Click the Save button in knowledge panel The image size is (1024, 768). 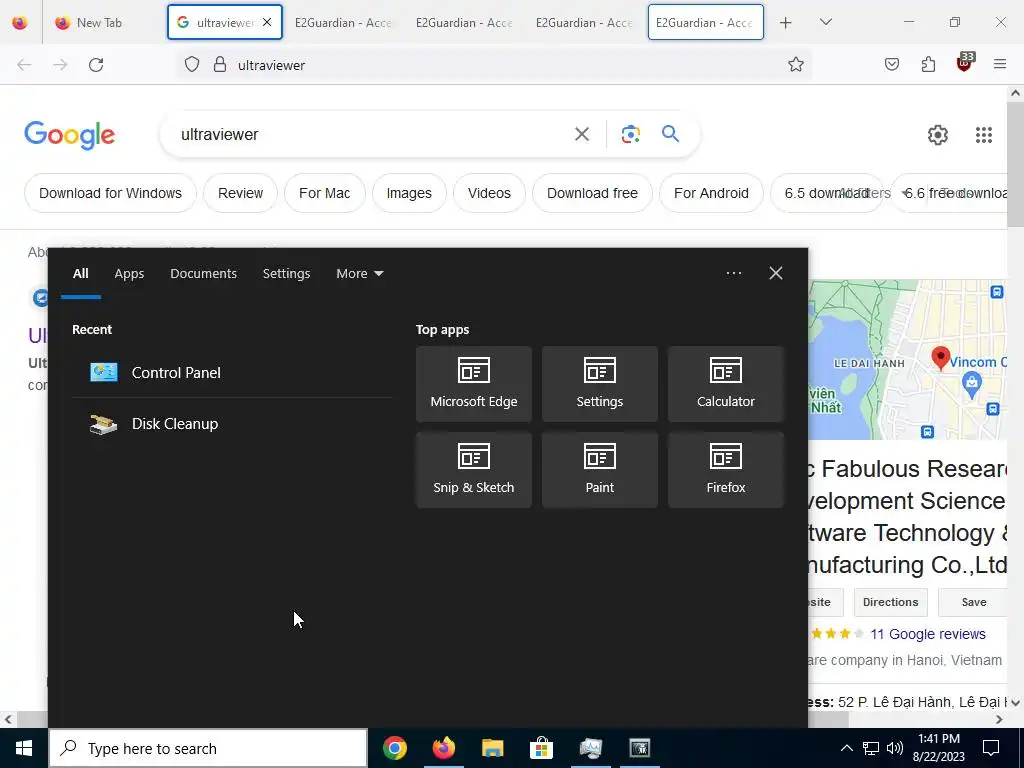974,602
